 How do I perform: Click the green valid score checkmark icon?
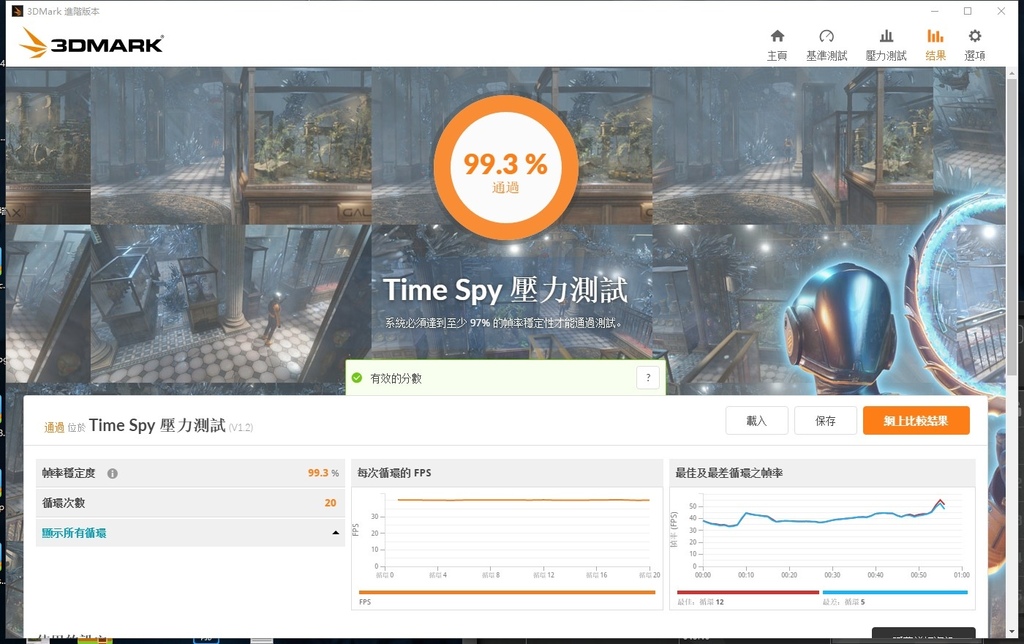tap(357, 378)
